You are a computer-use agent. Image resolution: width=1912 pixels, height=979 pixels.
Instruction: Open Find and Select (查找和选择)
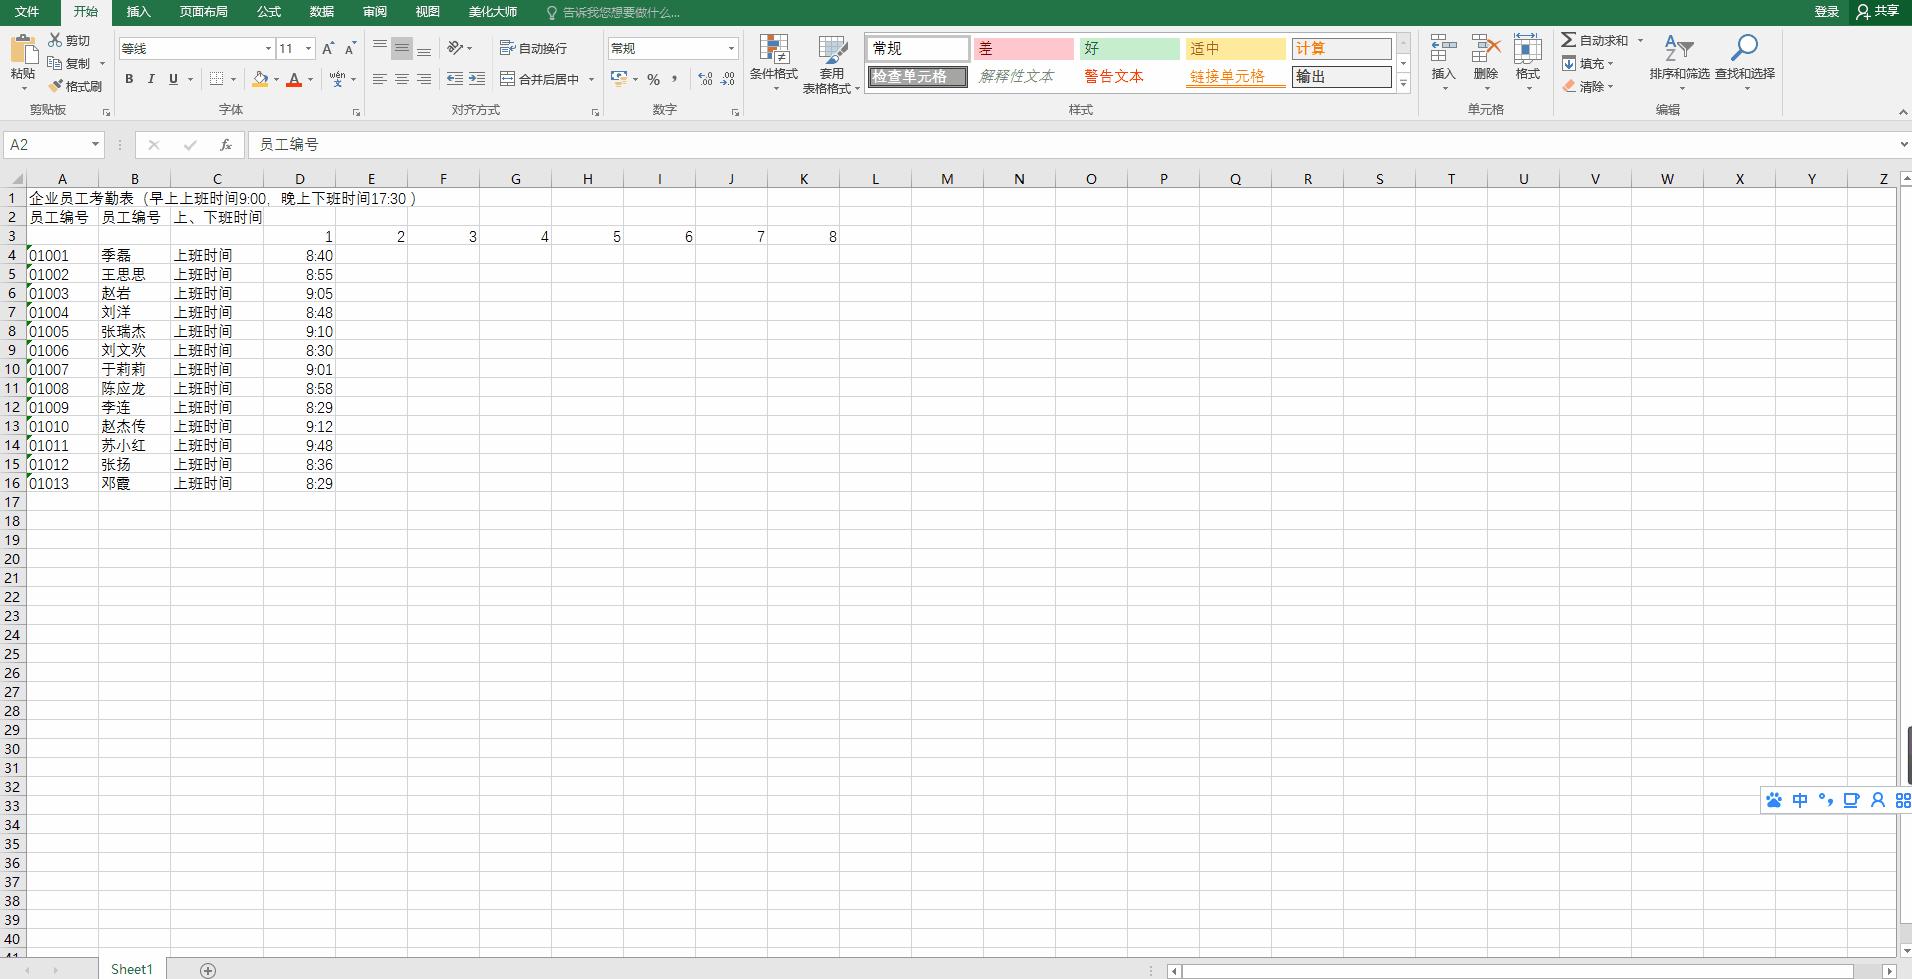(1745, 63)
